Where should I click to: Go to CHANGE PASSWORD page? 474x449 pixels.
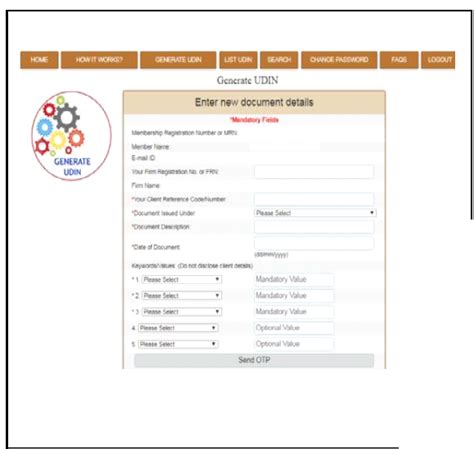point(339,60)
